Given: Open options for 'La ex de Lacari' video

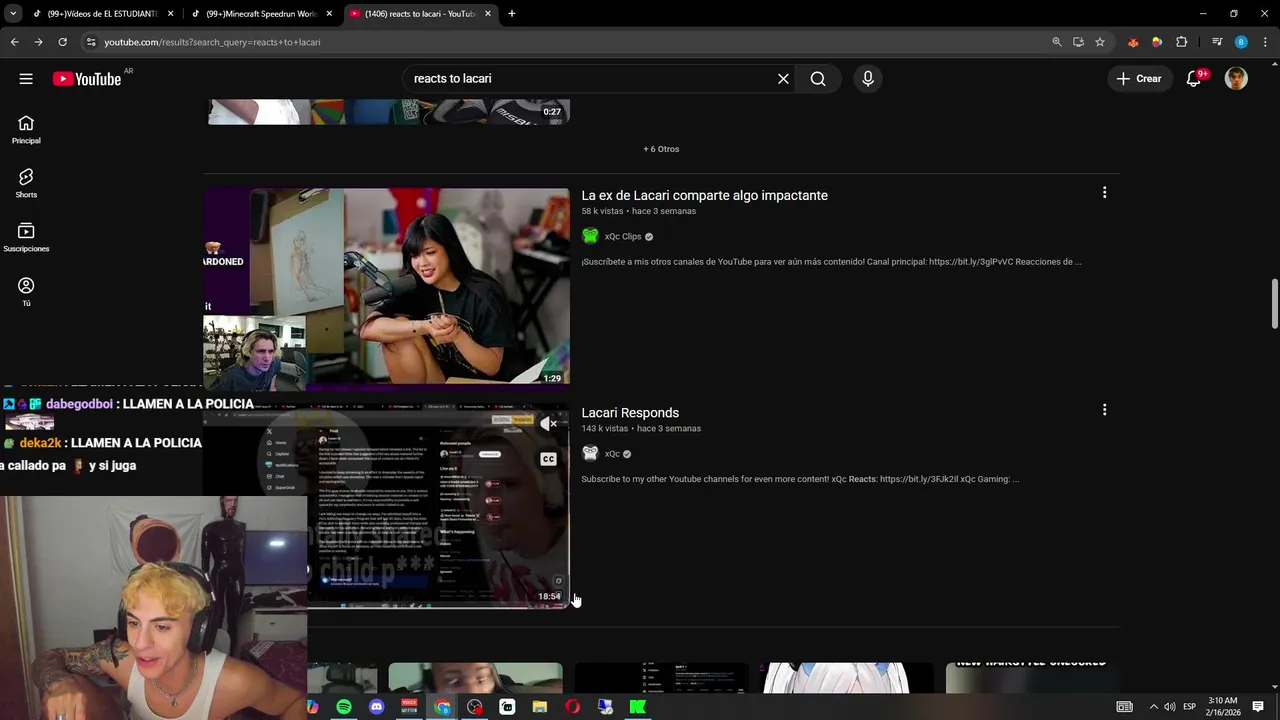Looking at the screenshot, I should coord(1104,192).
